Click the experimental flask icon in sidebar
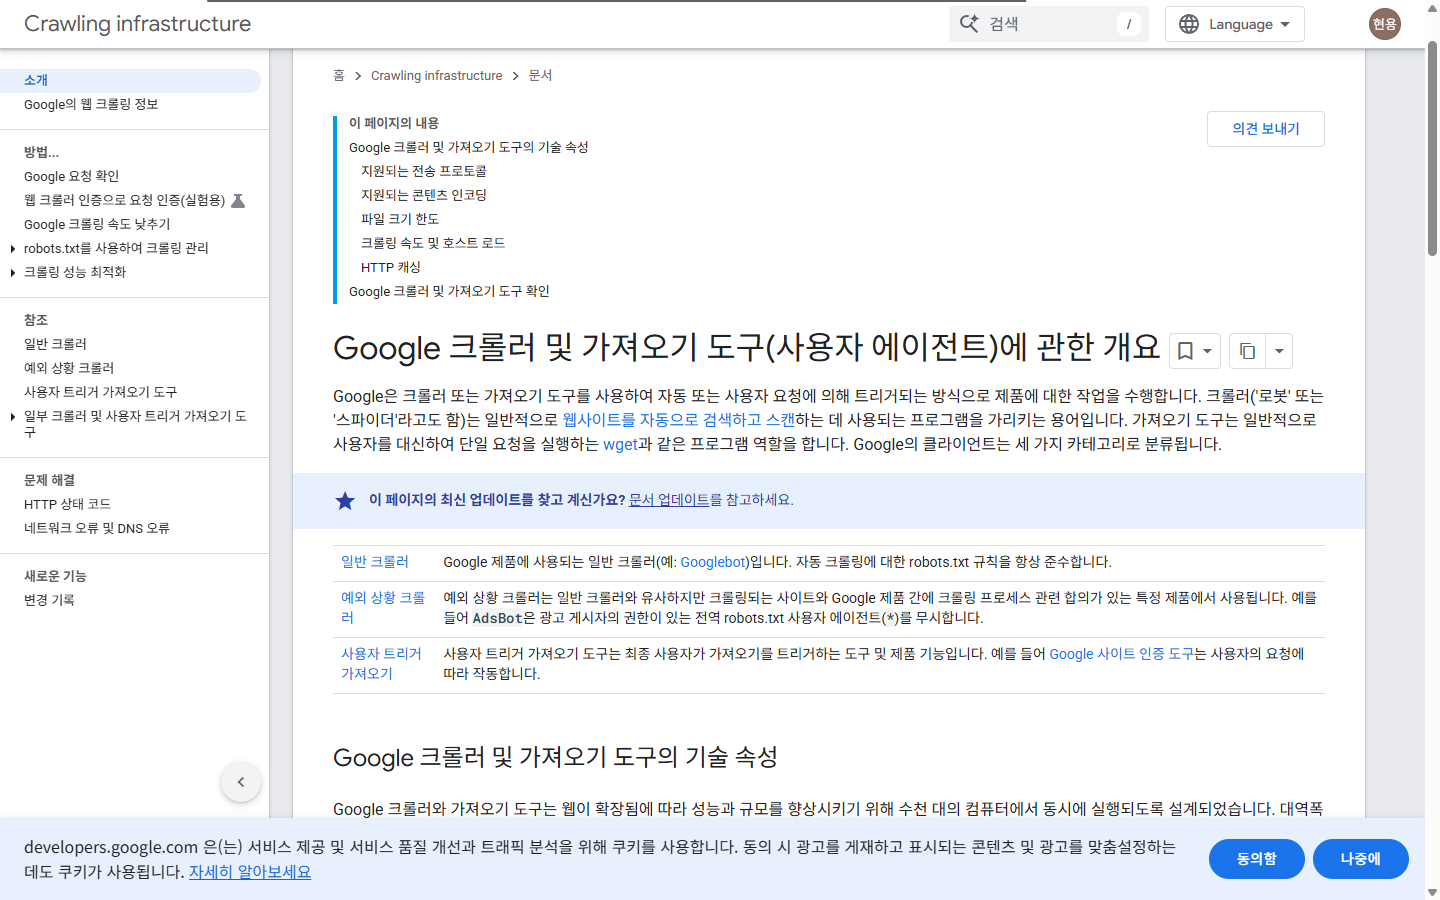Viewport: 1440px width, 900px height. 238,200
